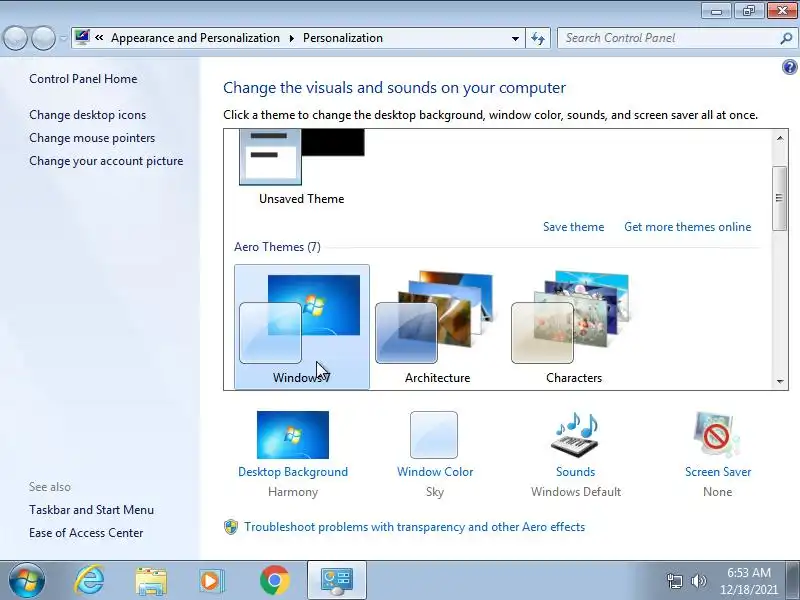This screenshot has width=800, height=600.
Task: Expand the double-chevron breadcrumb overflow
Action: (99, 38)
